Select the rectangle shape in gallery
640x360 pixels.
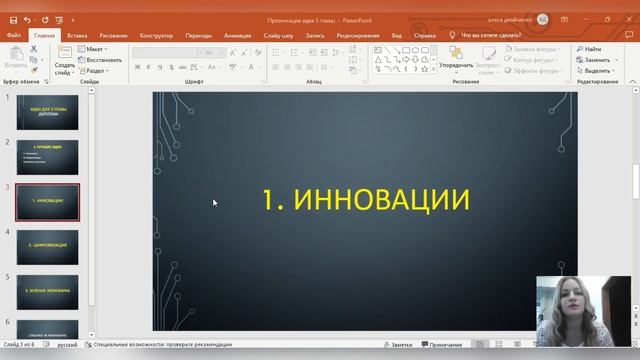tap(406, 50)
